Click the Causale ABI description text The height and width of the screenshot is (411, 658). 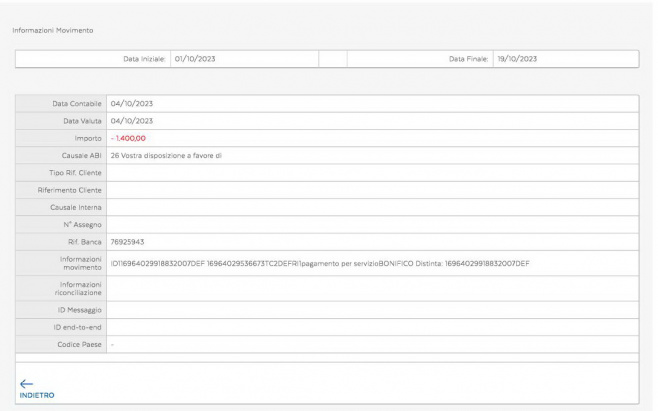click(x=171, y=155)
